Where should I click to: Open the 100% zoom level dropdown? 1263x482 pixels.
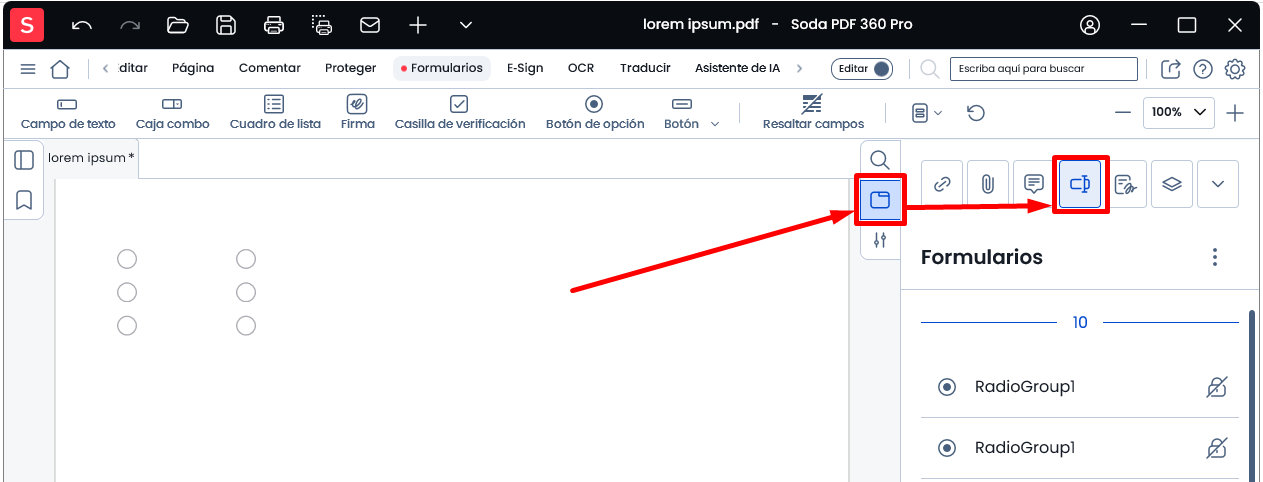coord(1179,112)
